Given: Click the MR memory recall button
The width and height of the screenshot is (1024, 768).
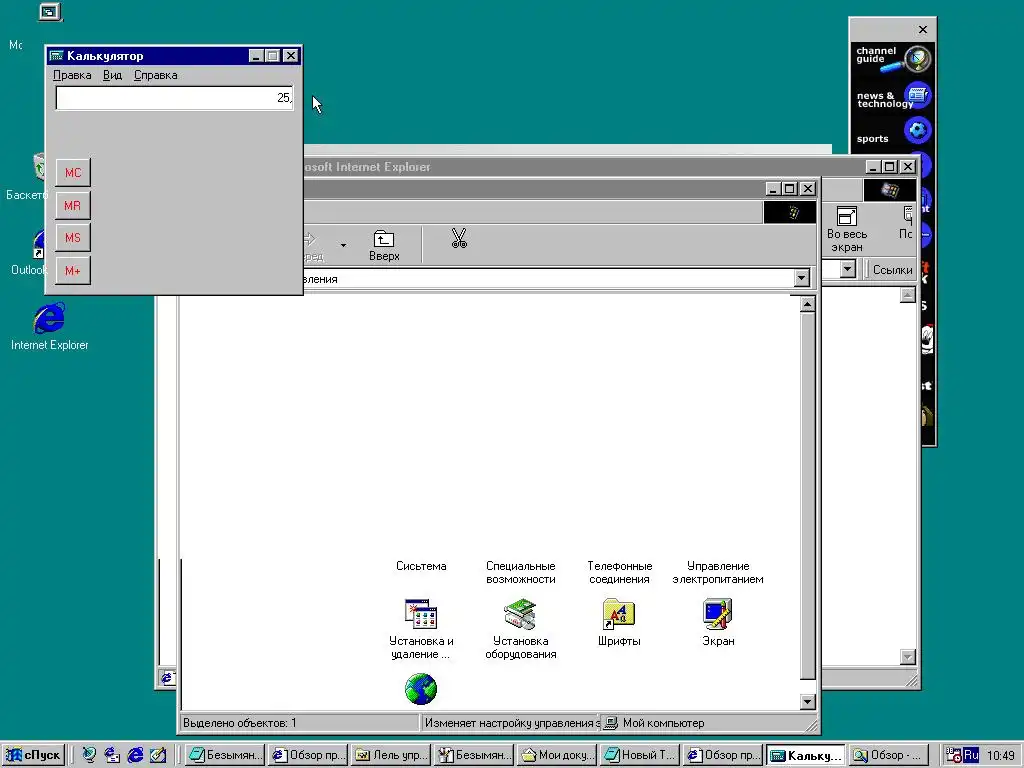Looking at the screenshot, I should click(x=72, y=205).
